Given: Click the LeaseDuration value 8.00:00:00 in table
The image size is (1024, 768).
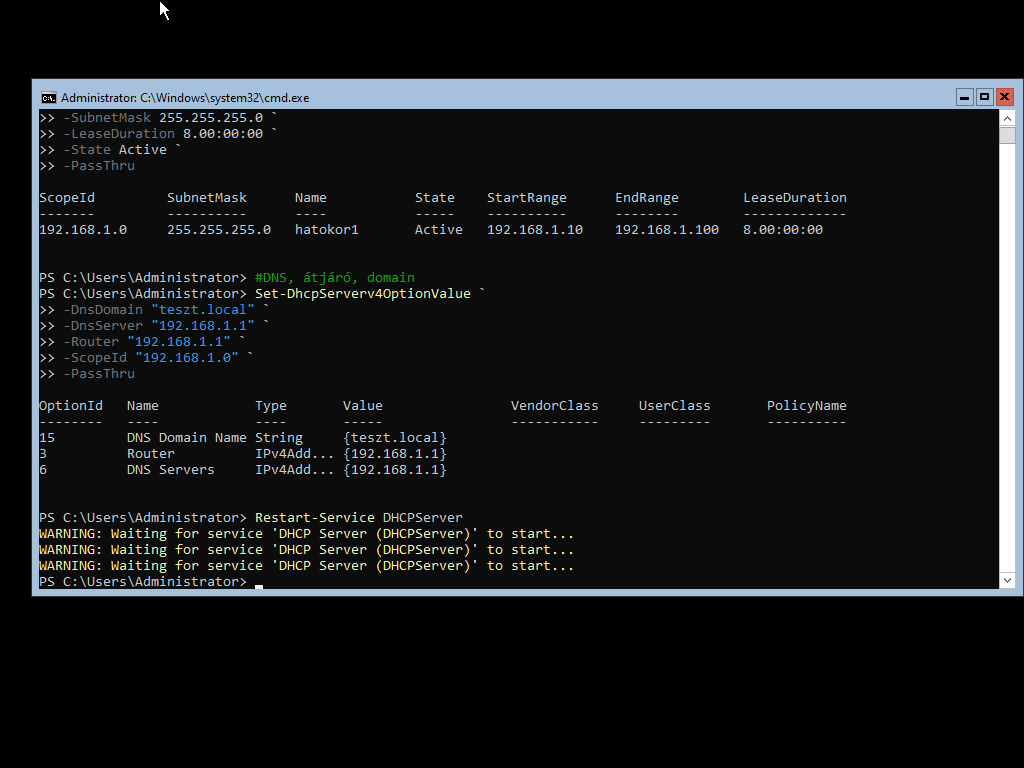Looking at the screenshot, I should pyautogui.click(x=782, y=230).
